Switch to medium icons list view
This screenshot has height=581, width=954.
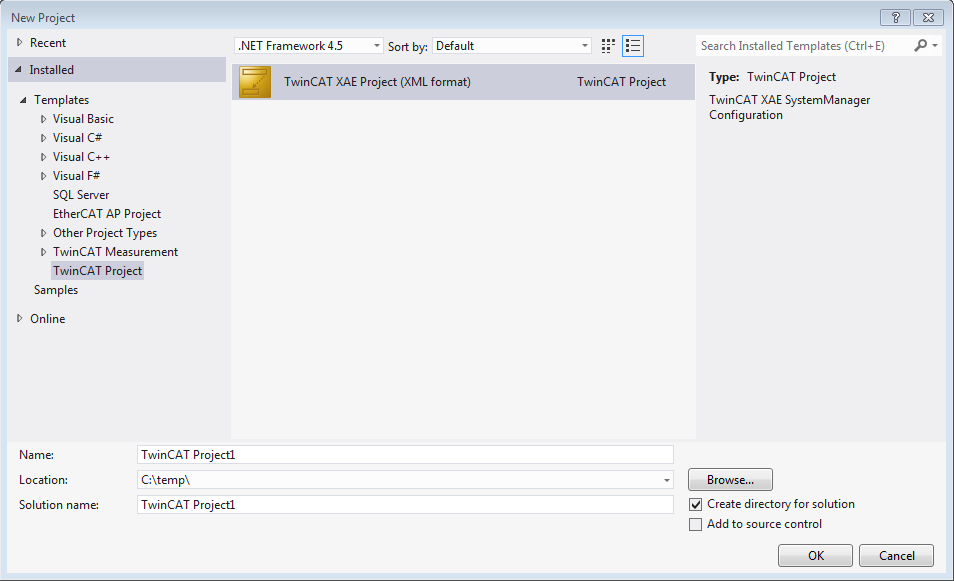pyautogui.click(x=633, y=46)
